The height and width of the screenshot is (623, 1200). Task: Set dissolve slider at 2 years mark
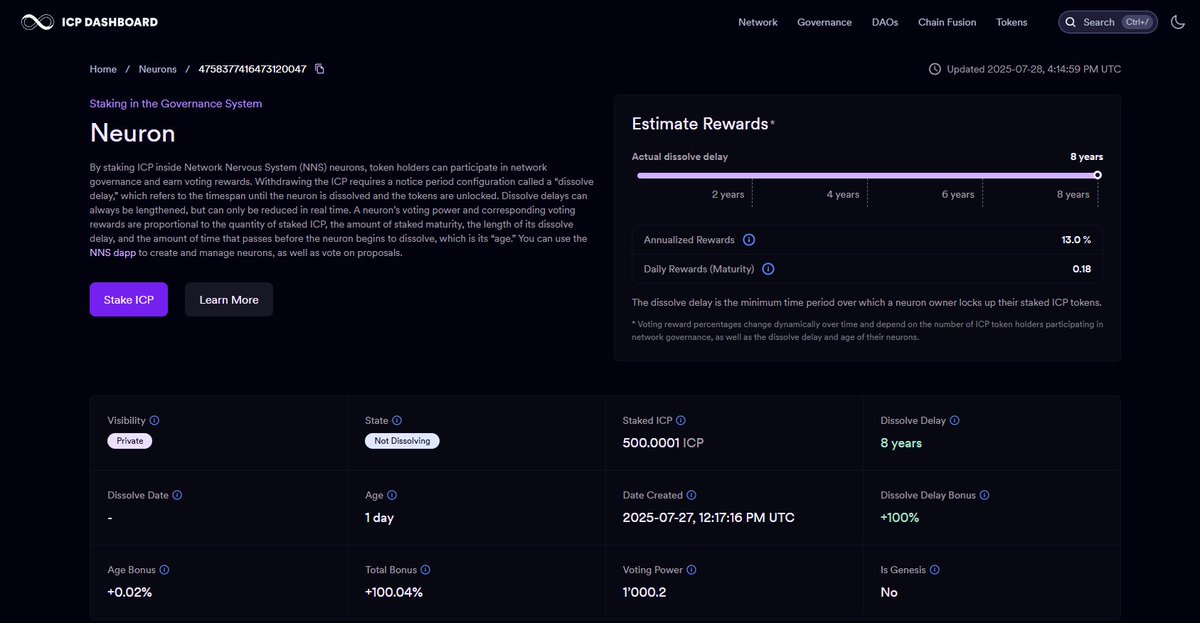click(x=752, y=175)
